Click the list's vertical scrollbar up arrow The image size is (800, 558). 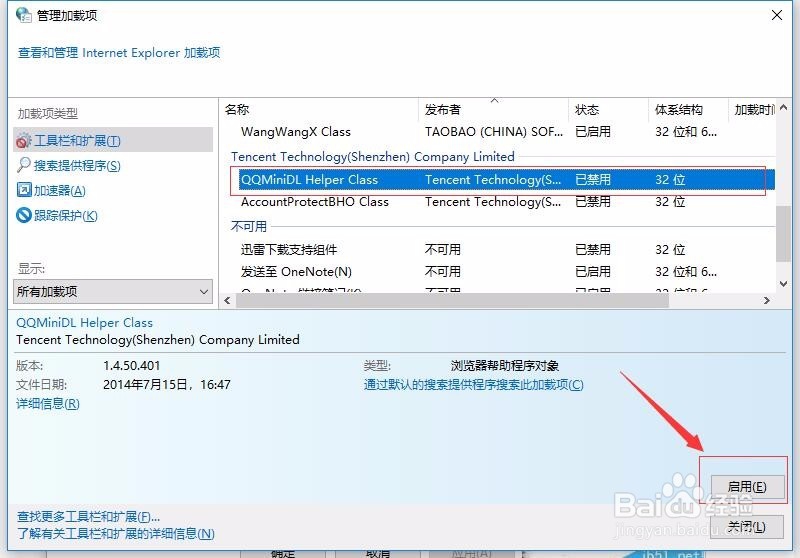784,108
